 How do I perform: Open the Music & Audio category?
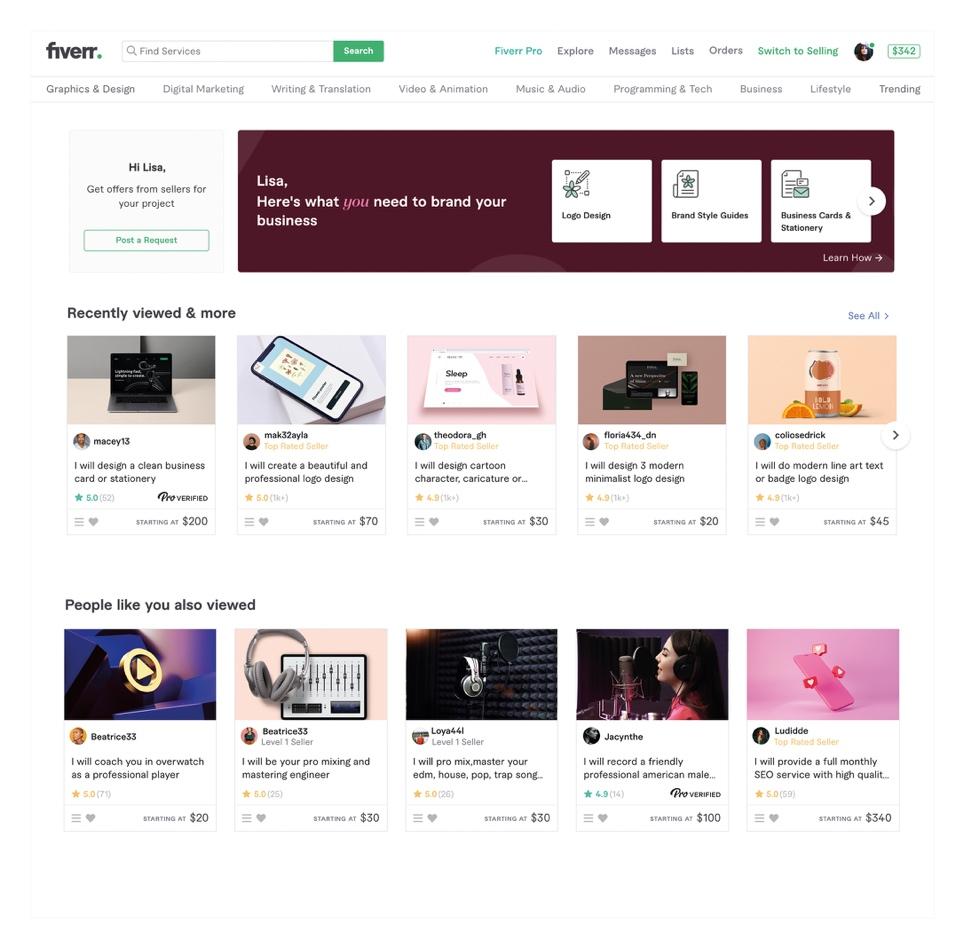coord(550,89)
